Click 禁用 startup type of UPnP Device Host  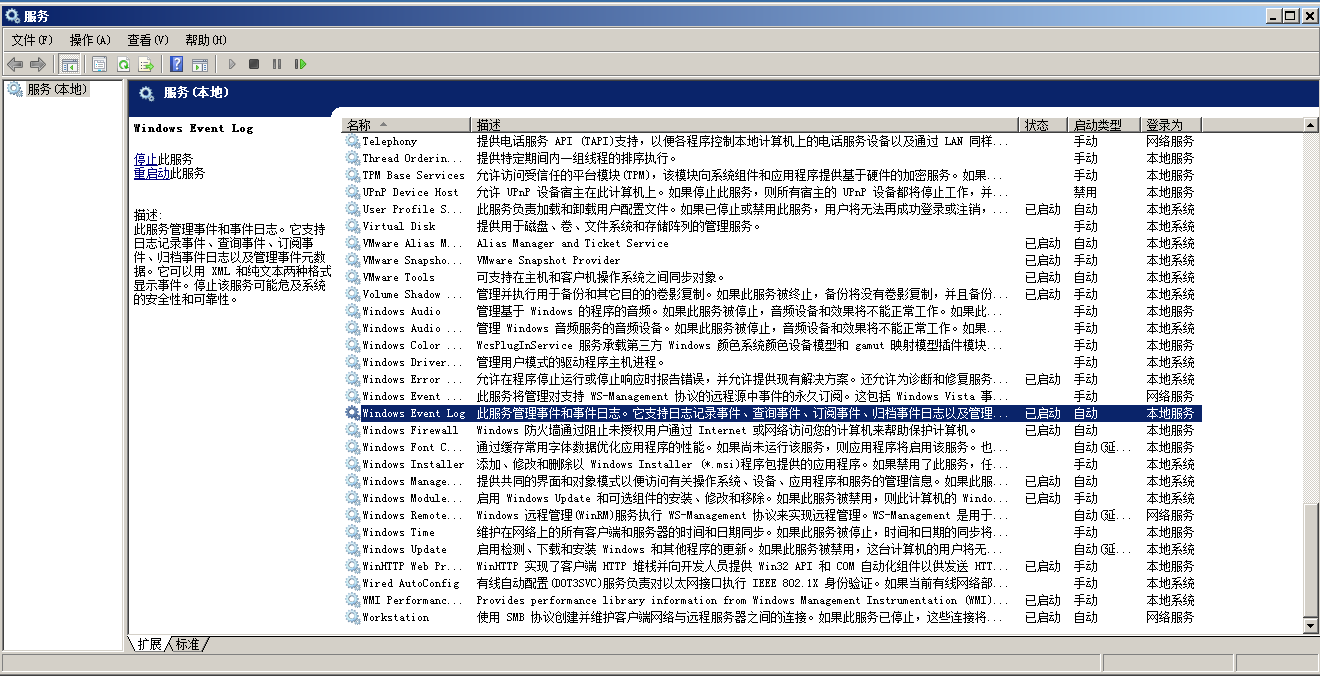[1085, 192]
